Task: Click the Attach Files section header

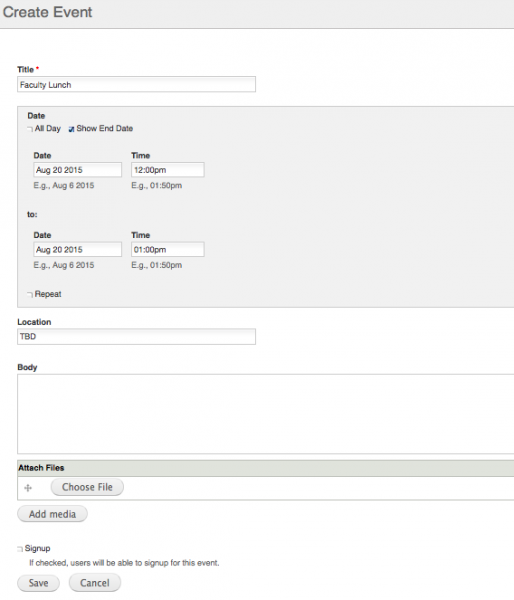Action: (266, 468)
